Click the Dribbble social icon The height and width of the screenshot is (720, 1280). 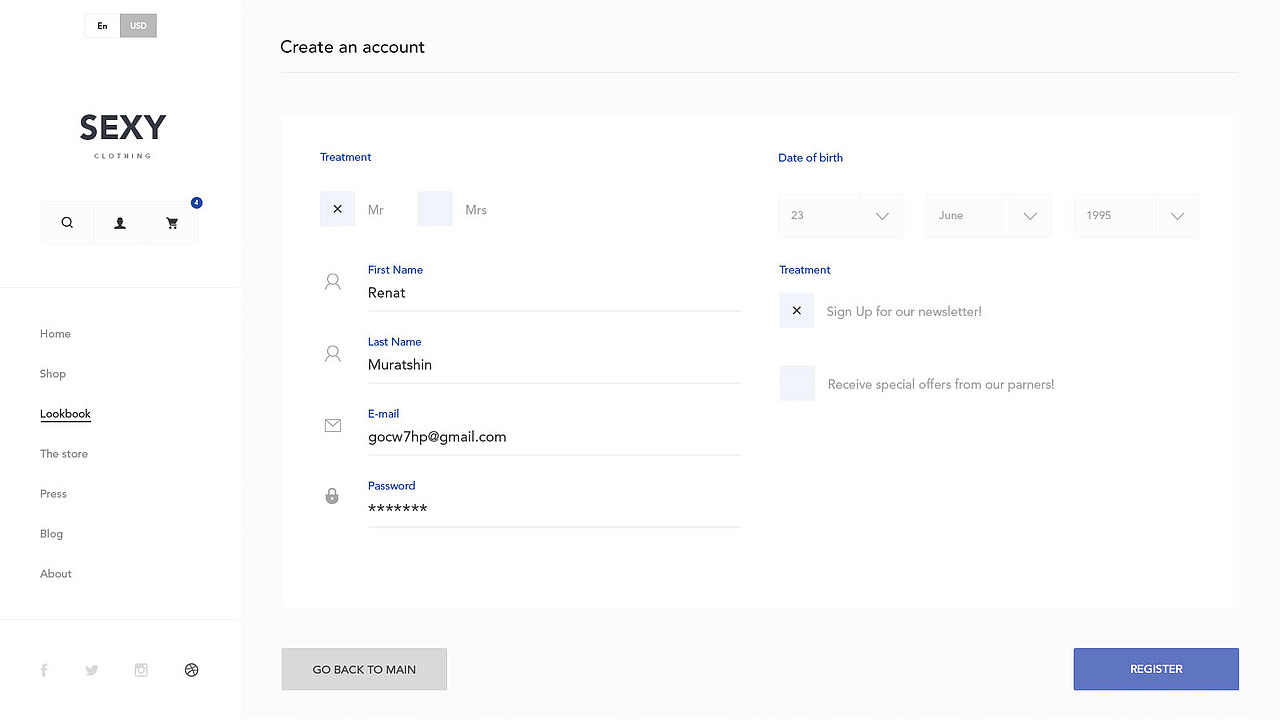[x=192, y=670]
